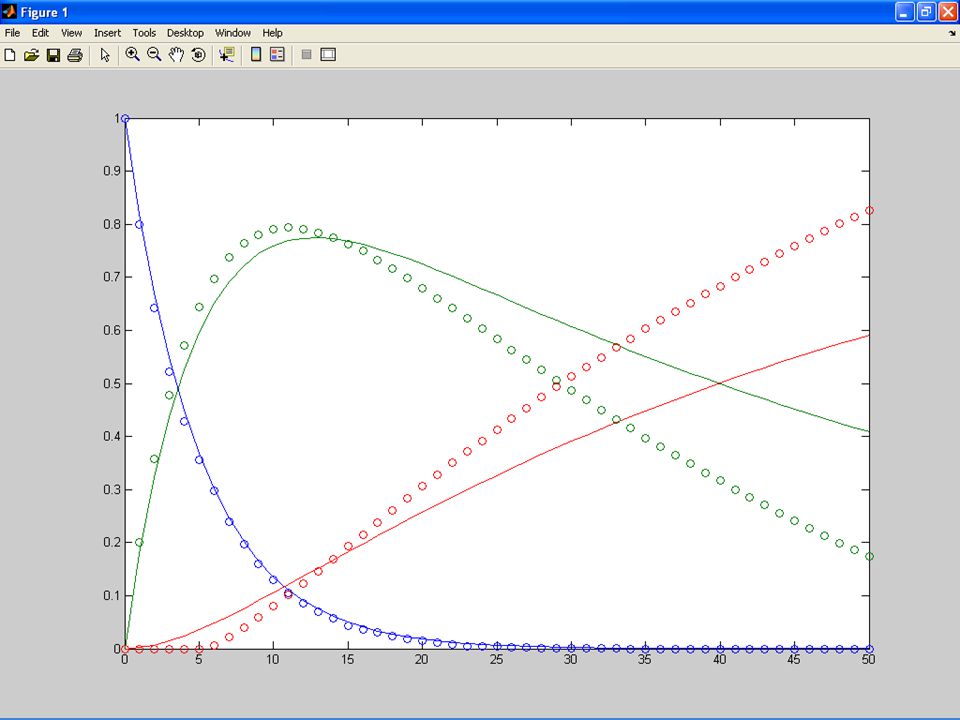Open the View menu
This screenshot has width=960, height=720.
72,33
